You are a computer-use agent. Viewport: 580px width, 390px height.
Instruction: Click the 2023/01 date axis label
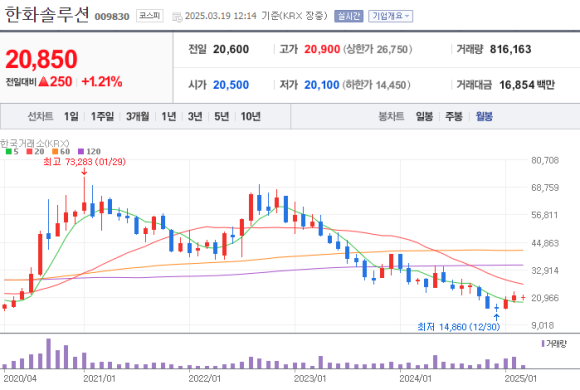310,379
